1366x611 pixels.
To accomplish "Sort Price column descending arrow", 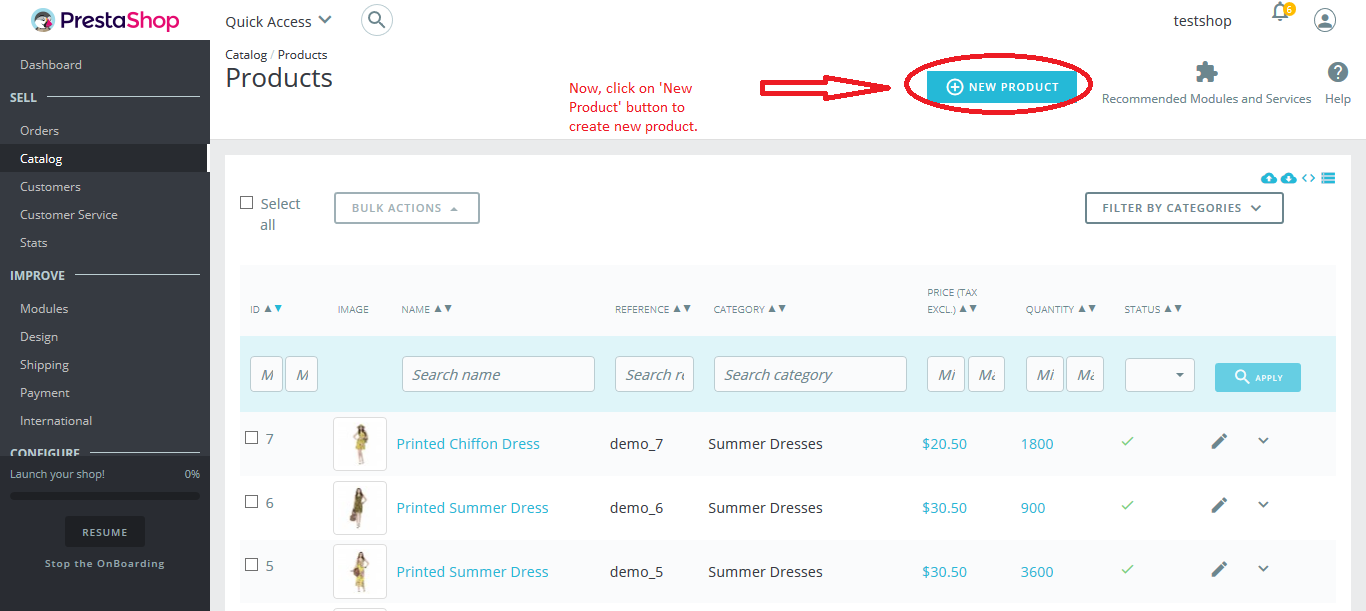I will tap(973, 309).
